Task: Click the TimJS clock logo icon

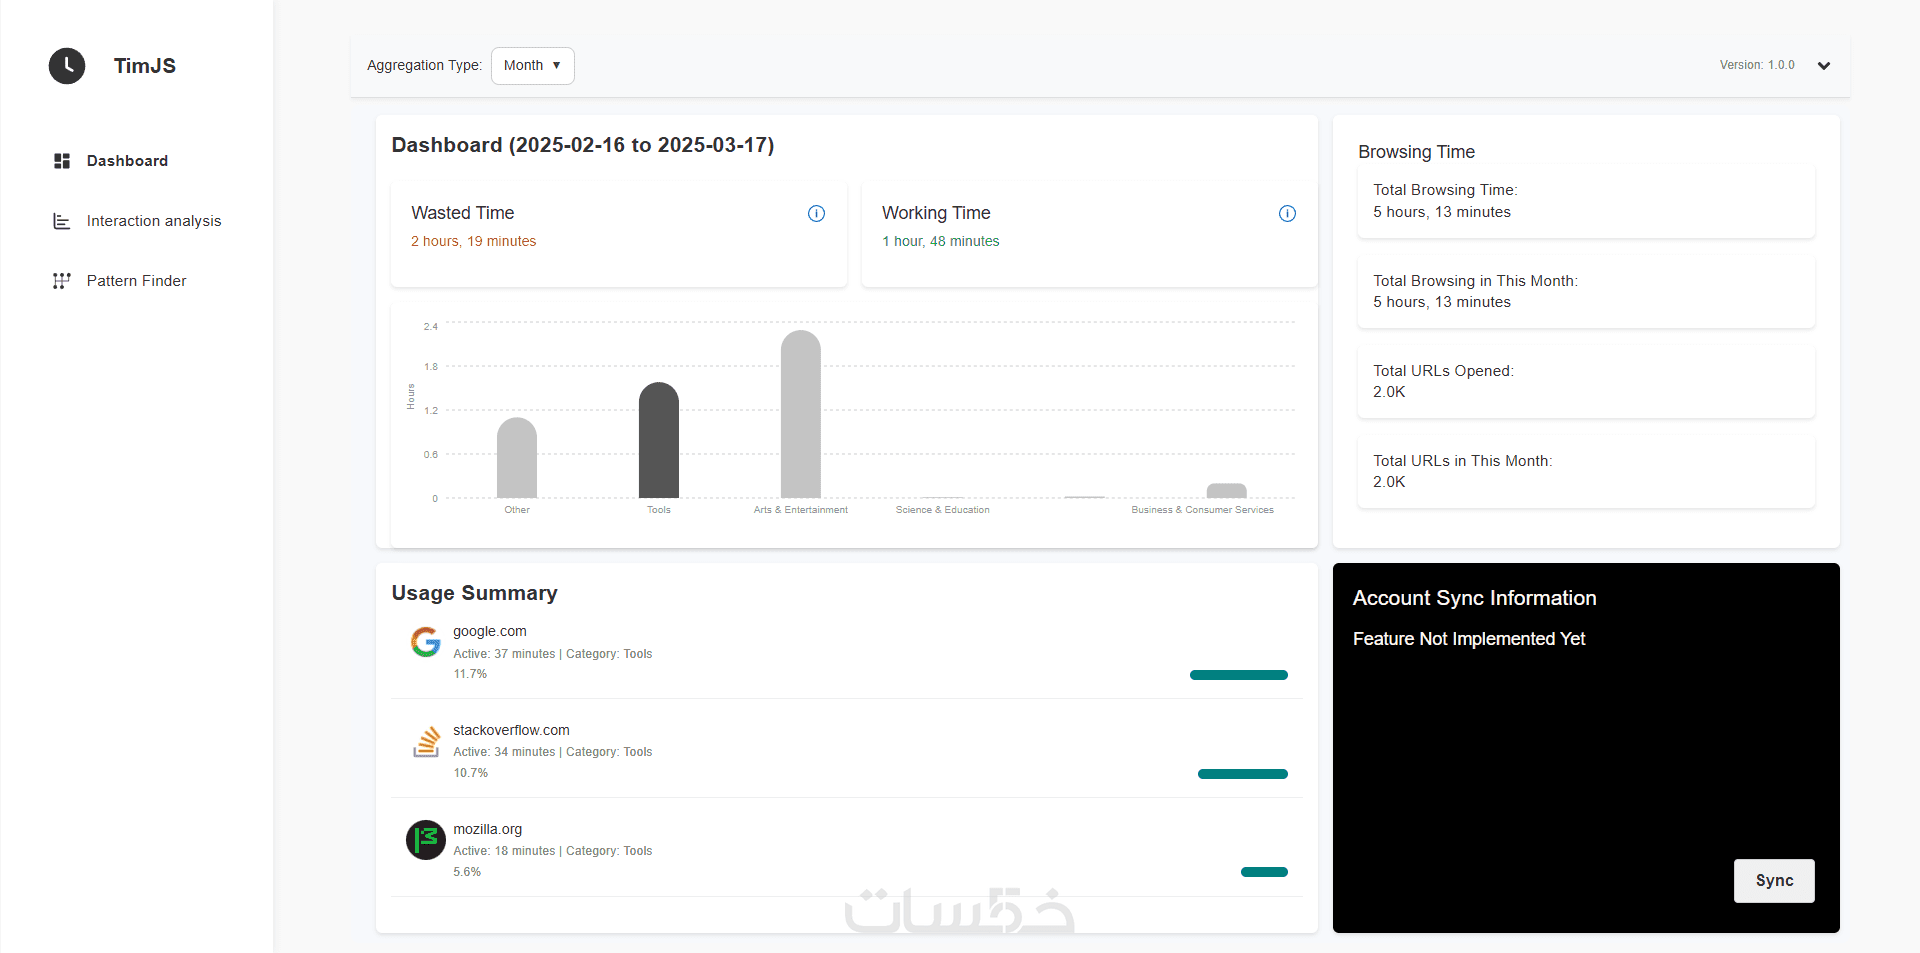Action: [x=67, y=66]
